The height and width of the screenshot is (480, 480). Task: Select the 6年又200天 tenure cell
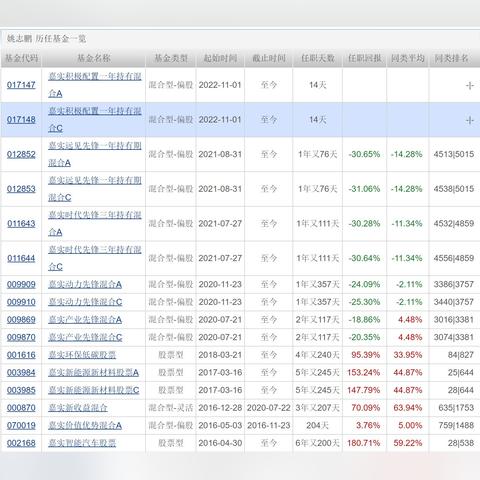[x=318, y=443]
